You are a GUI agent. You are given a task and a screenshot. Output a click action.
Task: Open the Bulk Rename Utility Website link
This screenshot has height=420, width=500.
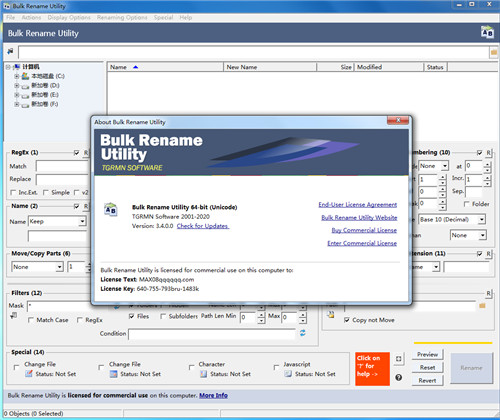359,218
